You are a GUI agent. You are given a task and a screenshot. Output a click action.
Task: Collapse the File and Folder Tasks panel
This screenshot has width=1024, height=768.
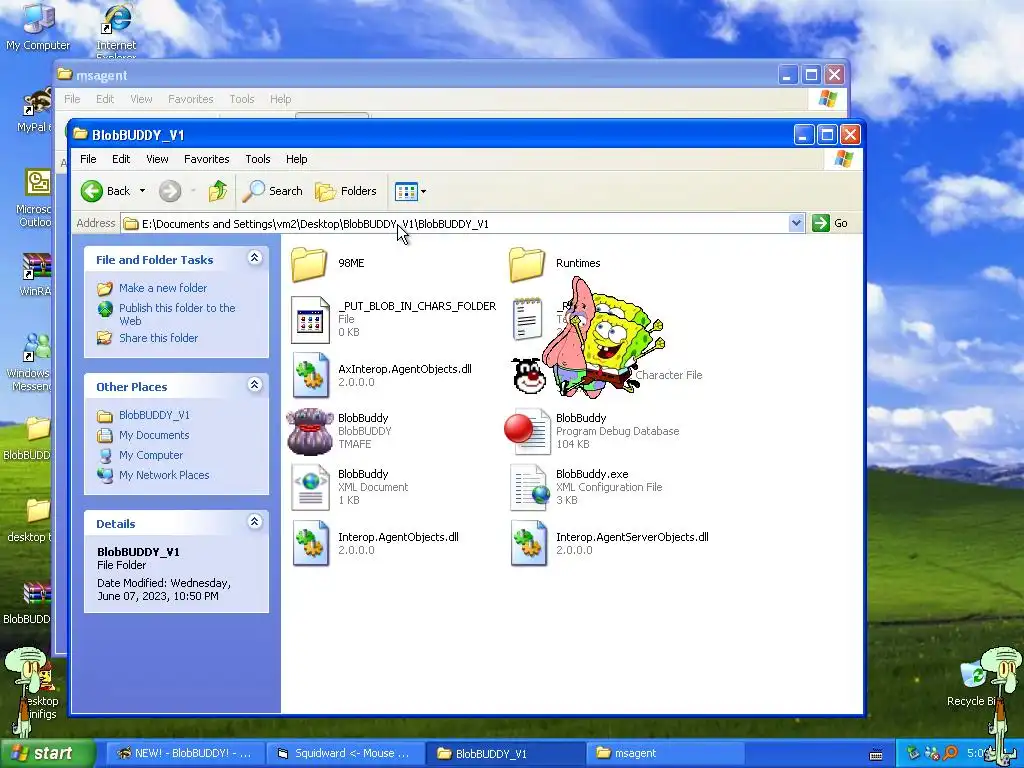click(x=255, y=258)
